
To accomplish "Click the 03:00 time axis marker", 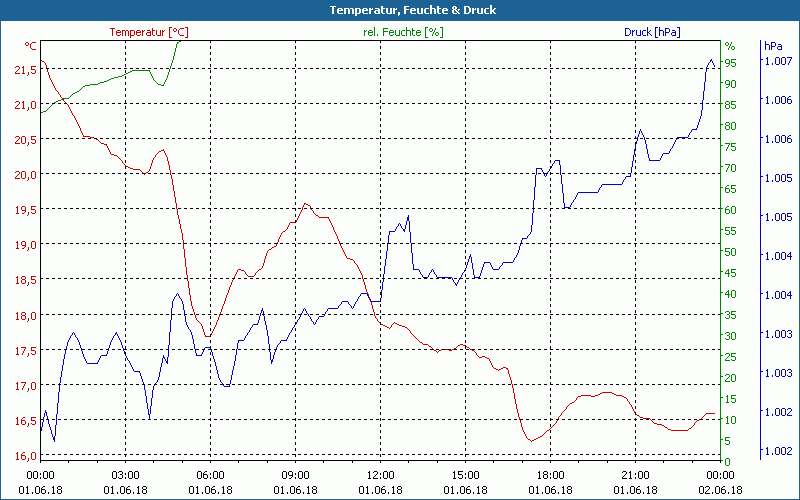I will (126, 475).
